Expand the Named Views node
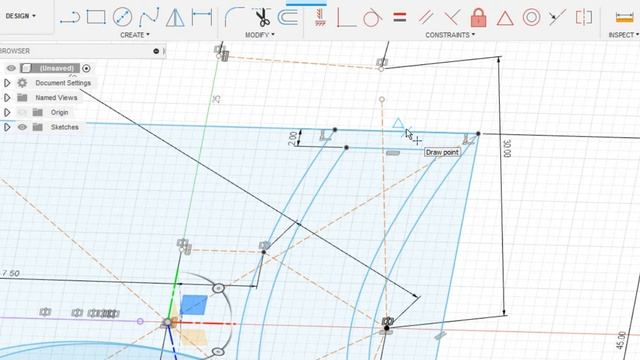Viewport: 640px width, 360px height. [x=7, y=98]
